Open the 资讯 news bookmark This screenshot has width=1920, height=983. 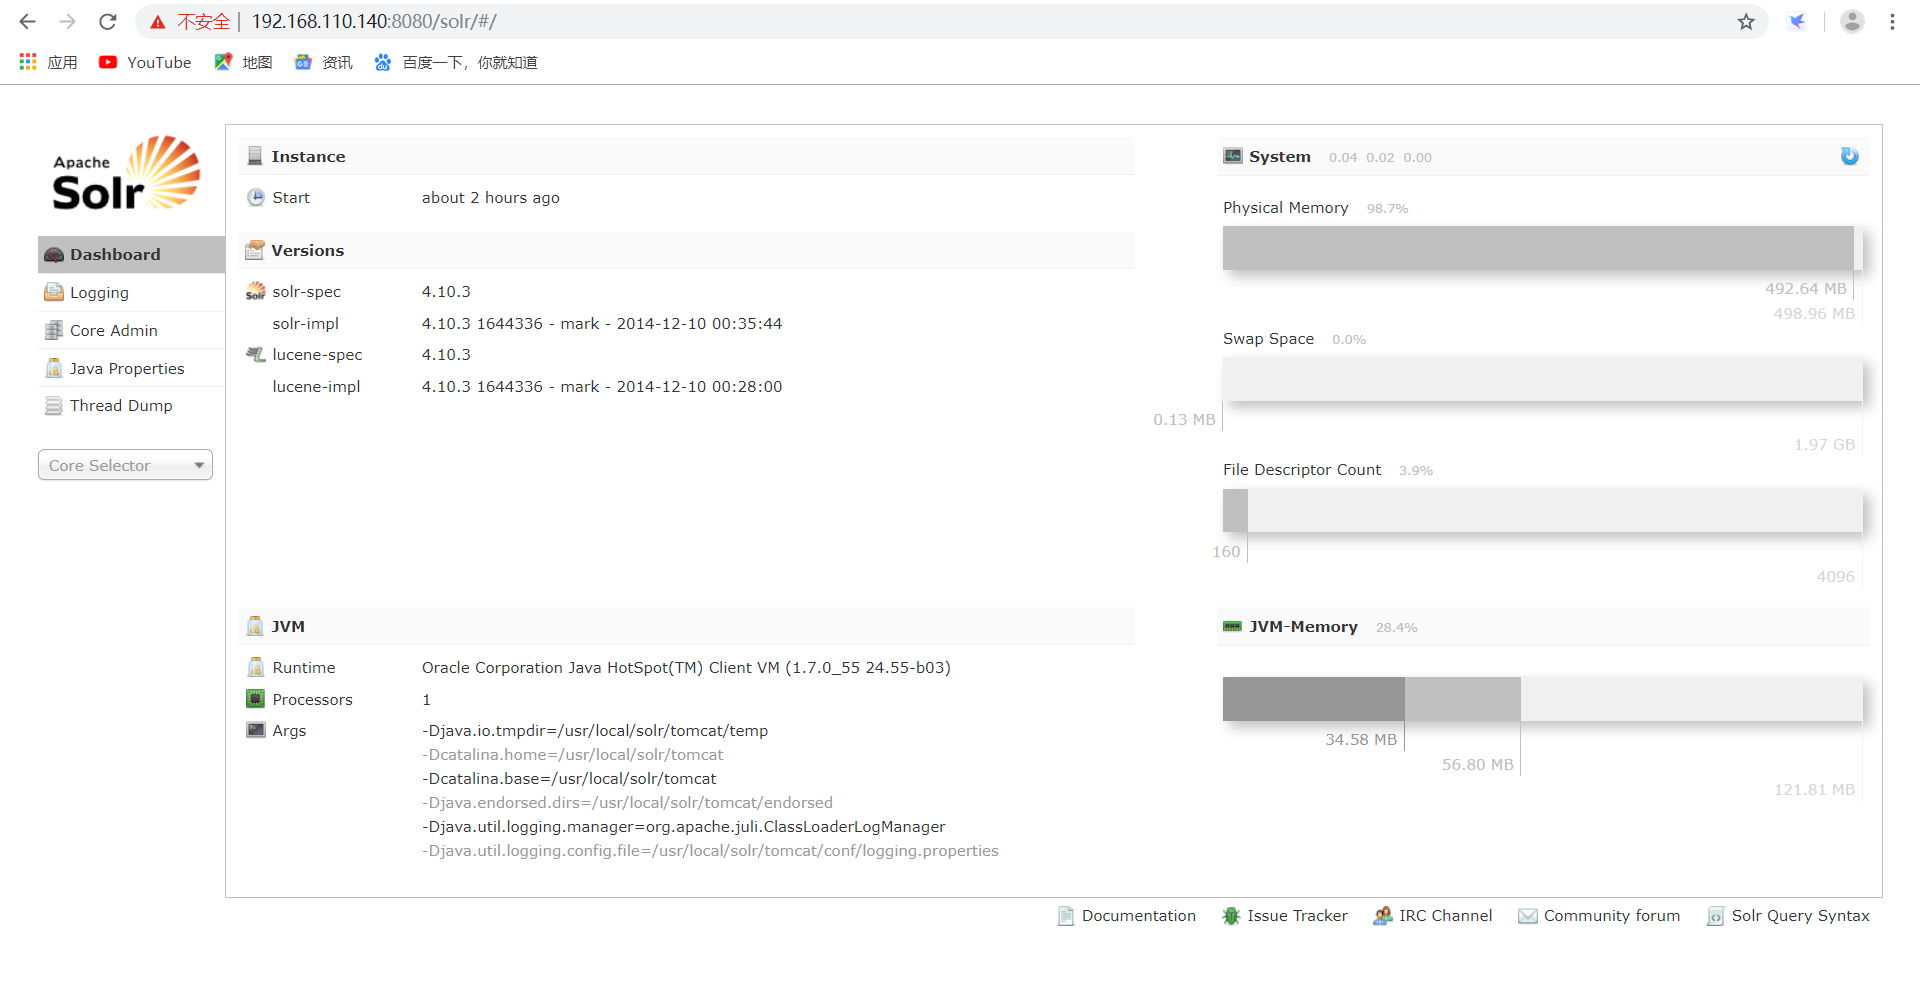323,62
